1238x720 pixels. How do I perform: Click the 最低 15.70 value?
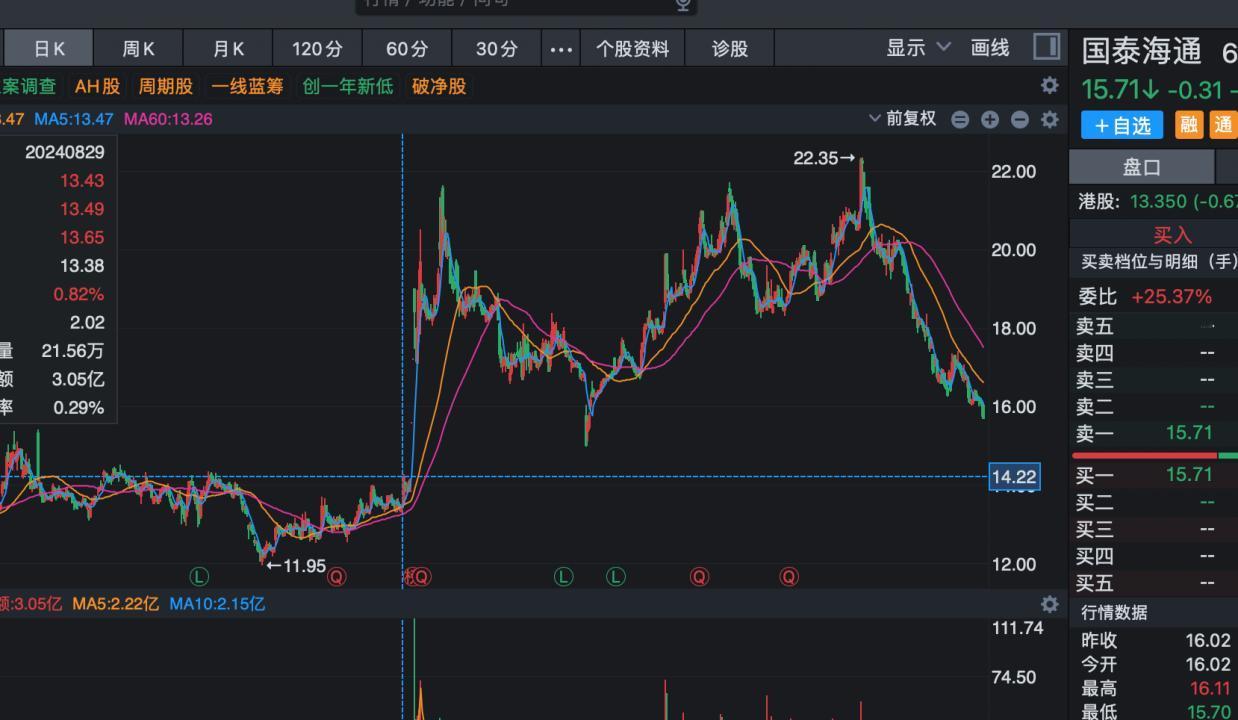[x=1209, y=712]
